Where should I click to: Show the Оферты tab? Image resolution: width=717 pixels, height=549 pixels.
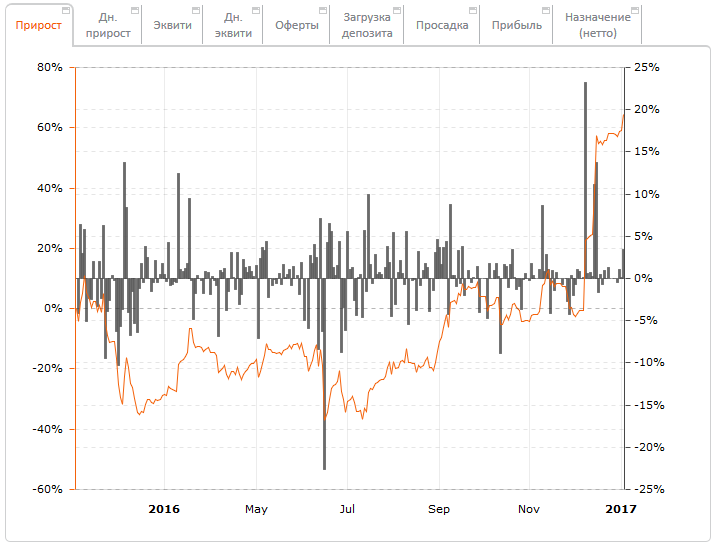pyautogui.click(x=297, y=25)
